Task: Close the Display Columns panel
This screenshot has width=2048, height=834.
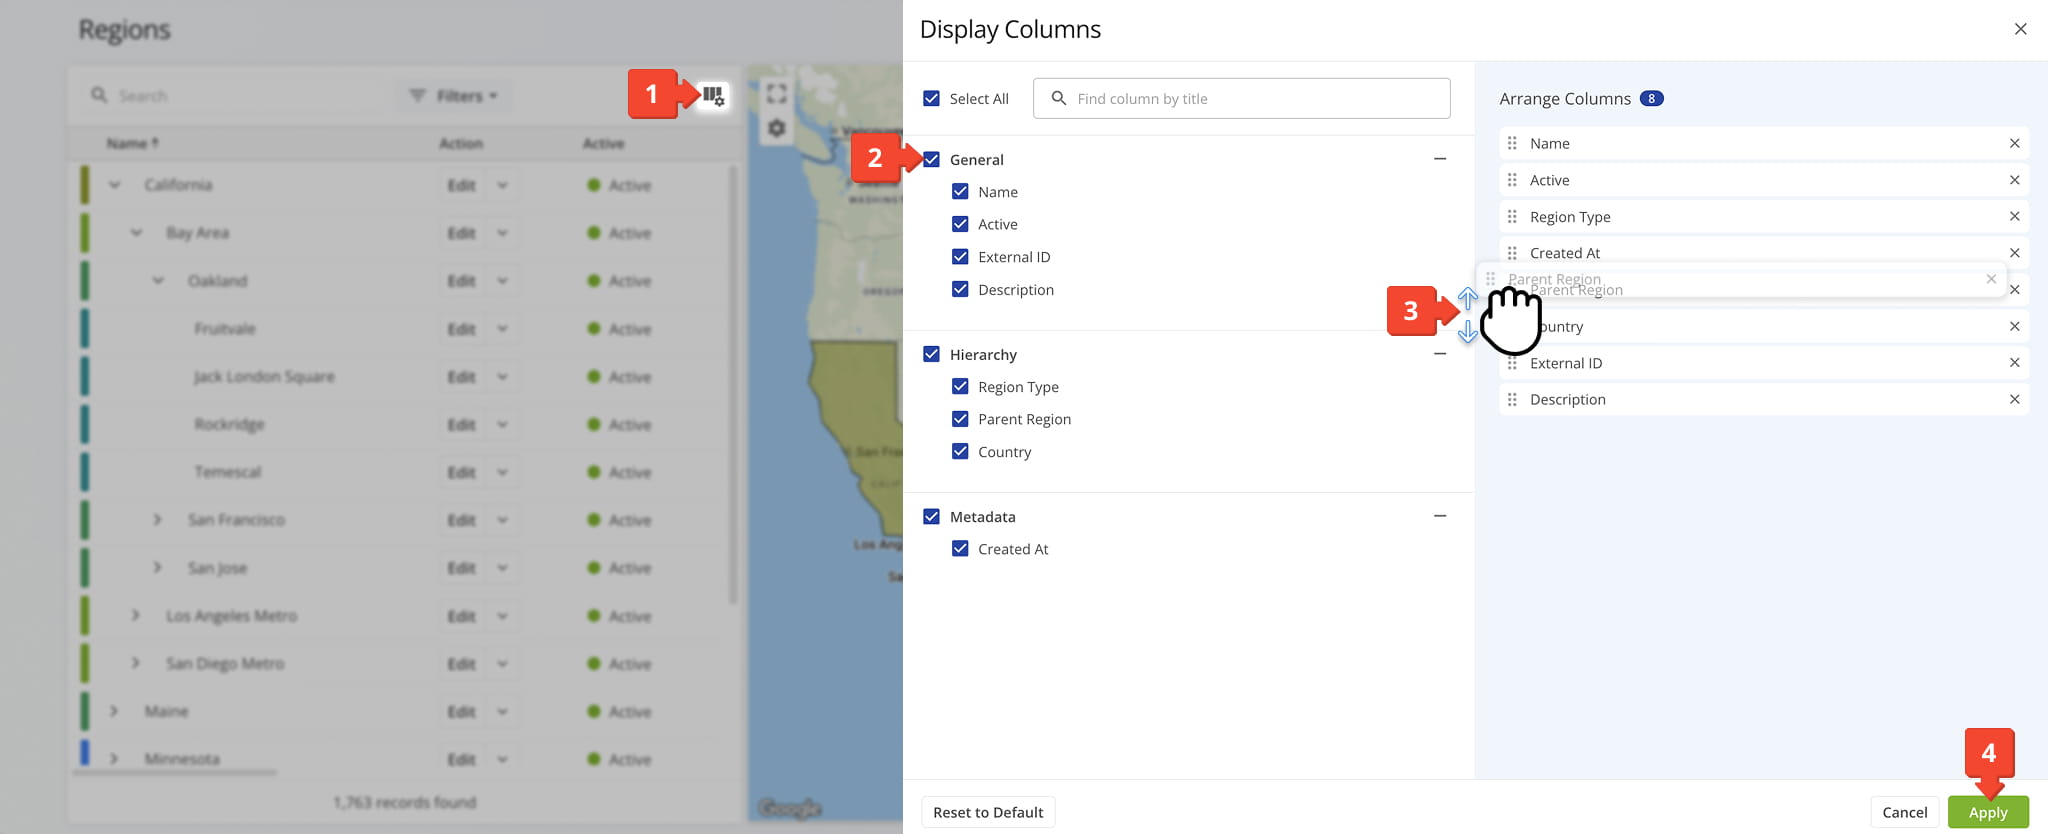Action: (x=2020, y=29)
